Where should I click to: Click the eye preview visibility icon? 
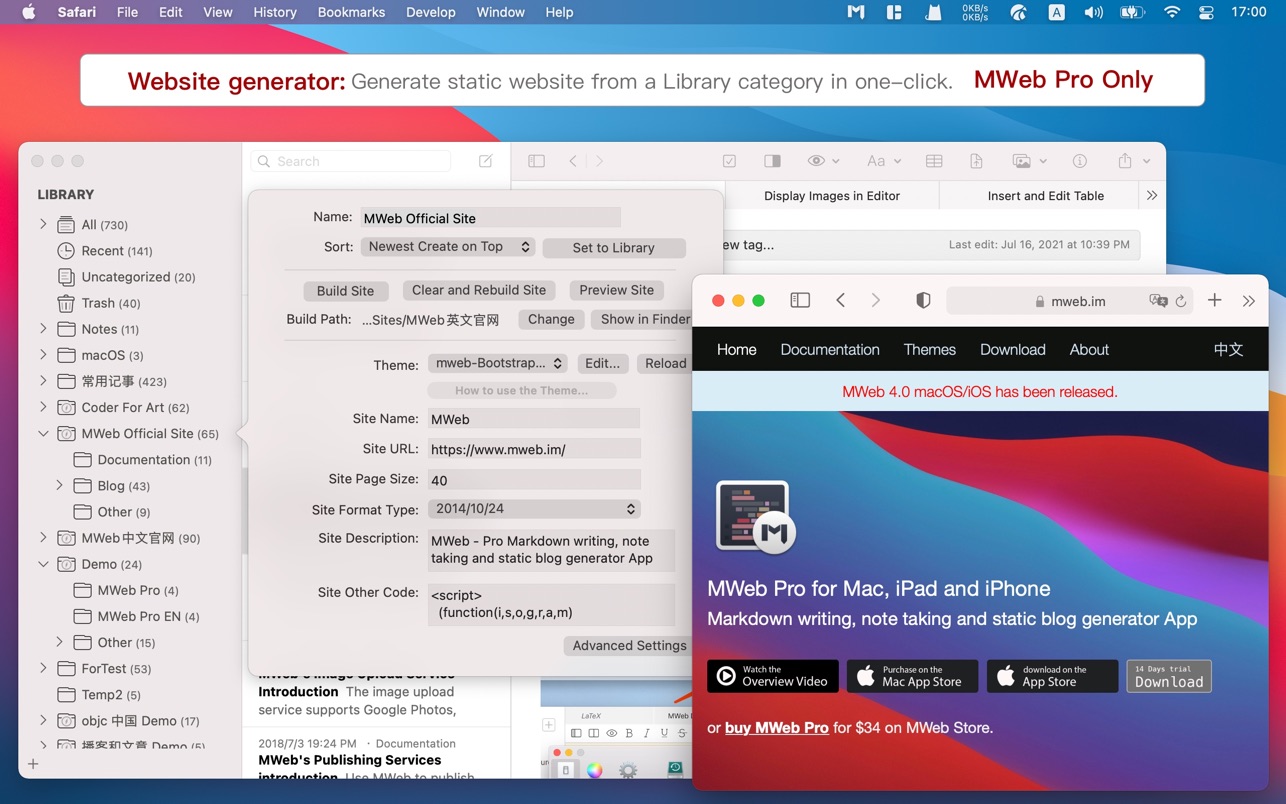click(817, 161)
